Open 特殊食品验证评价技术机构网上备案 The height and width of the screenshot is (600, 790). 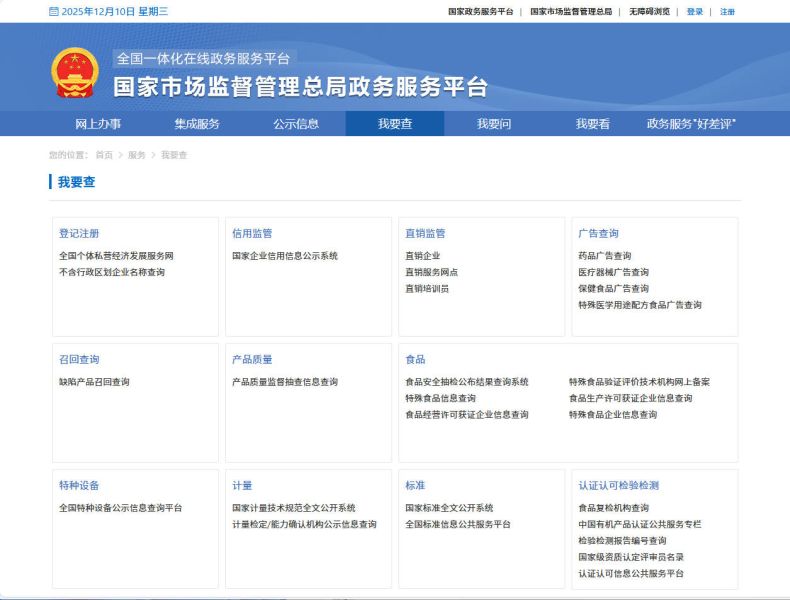639,382
